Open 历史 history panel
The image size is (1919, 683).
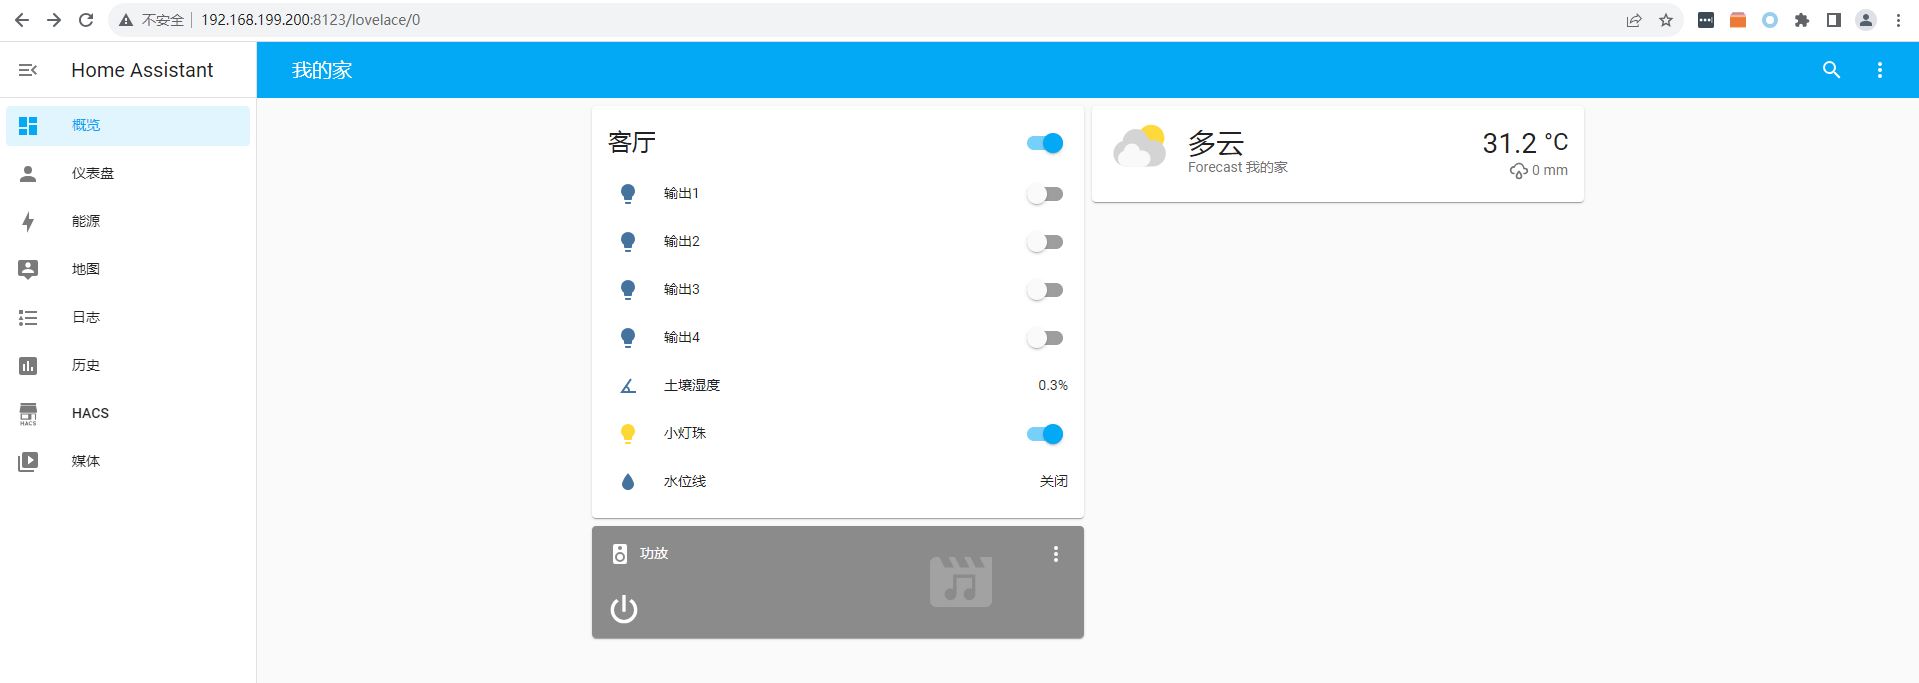[86, 365]
